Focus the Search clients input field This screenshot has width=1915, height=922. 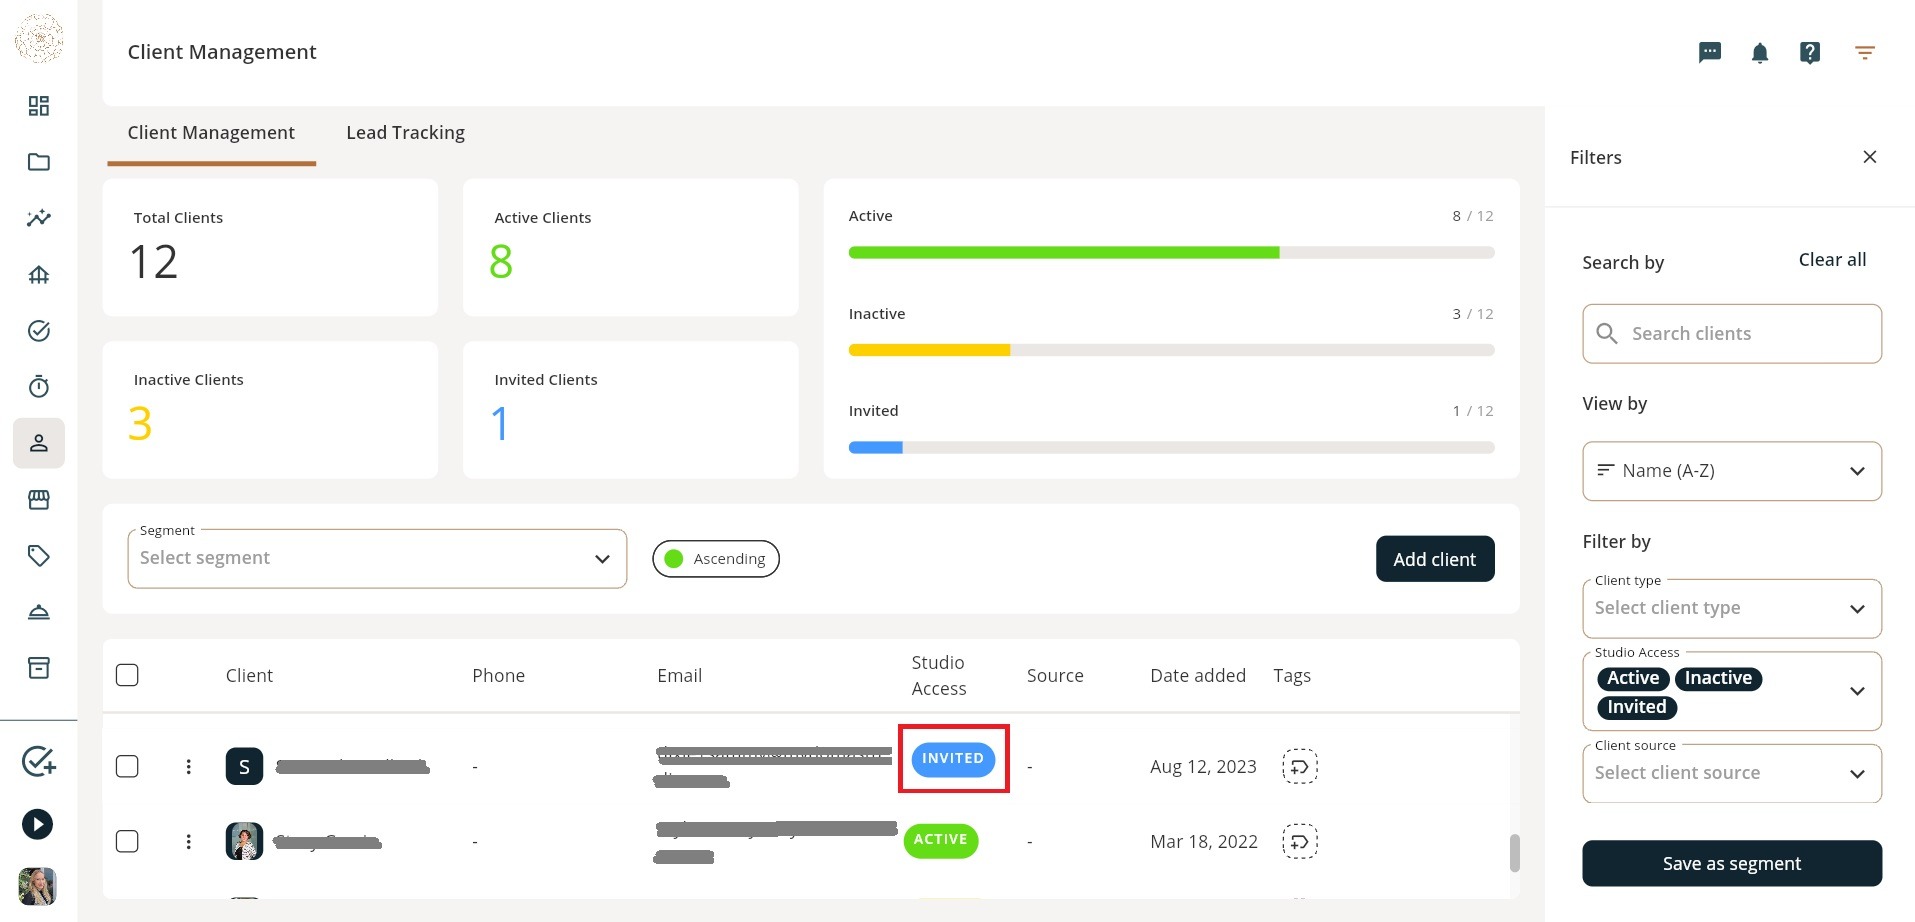1732,334
